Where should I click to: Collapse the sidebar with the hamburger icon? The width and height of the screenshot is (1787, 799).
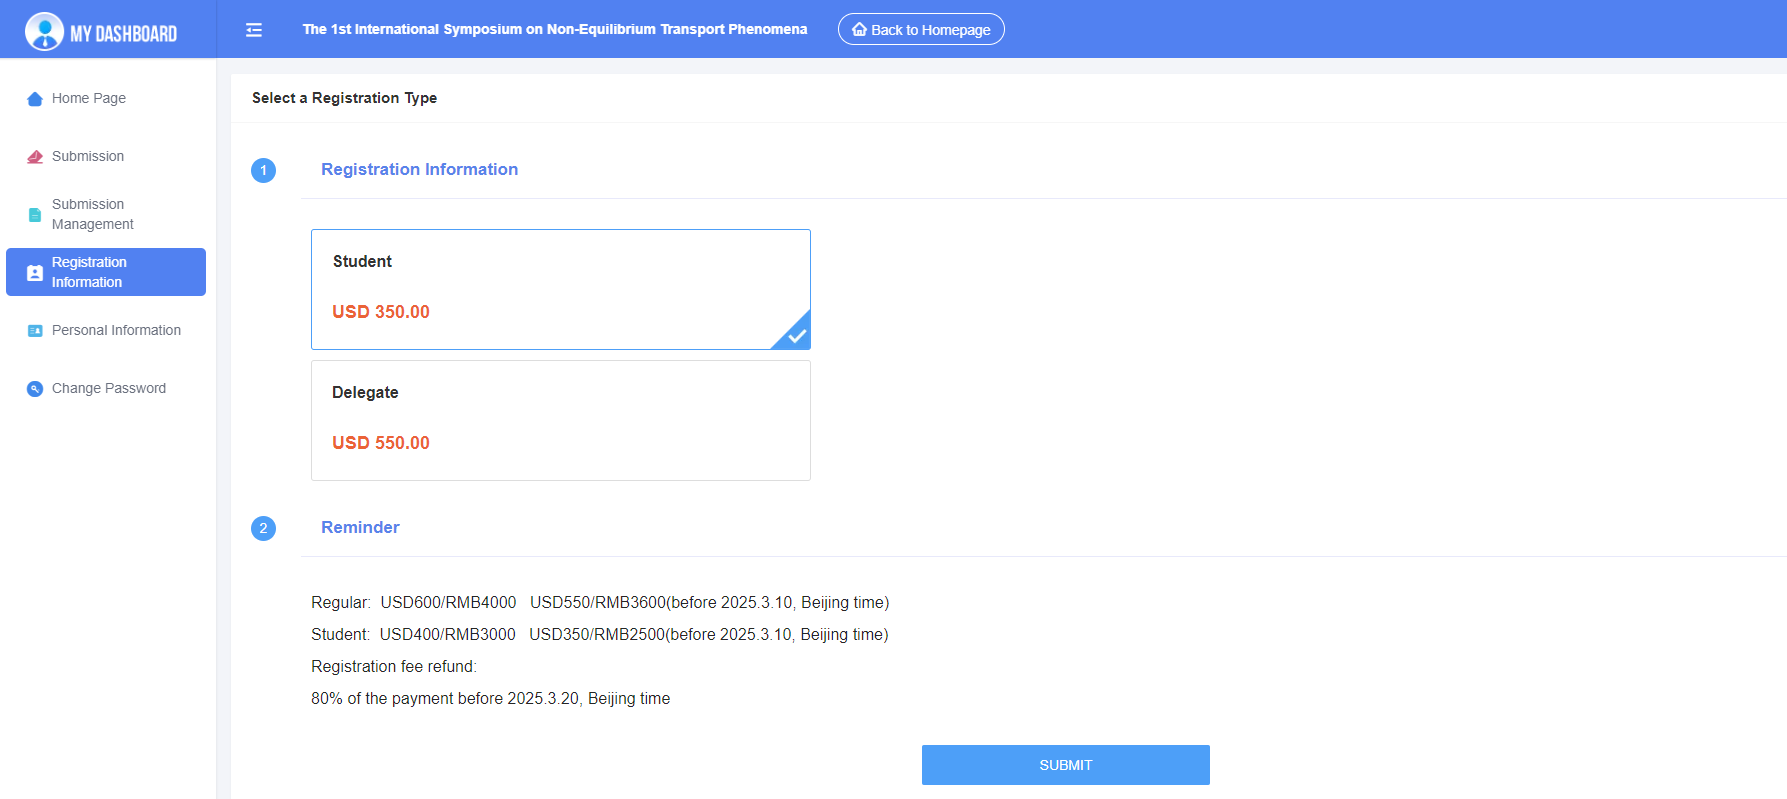click(254, 30)
